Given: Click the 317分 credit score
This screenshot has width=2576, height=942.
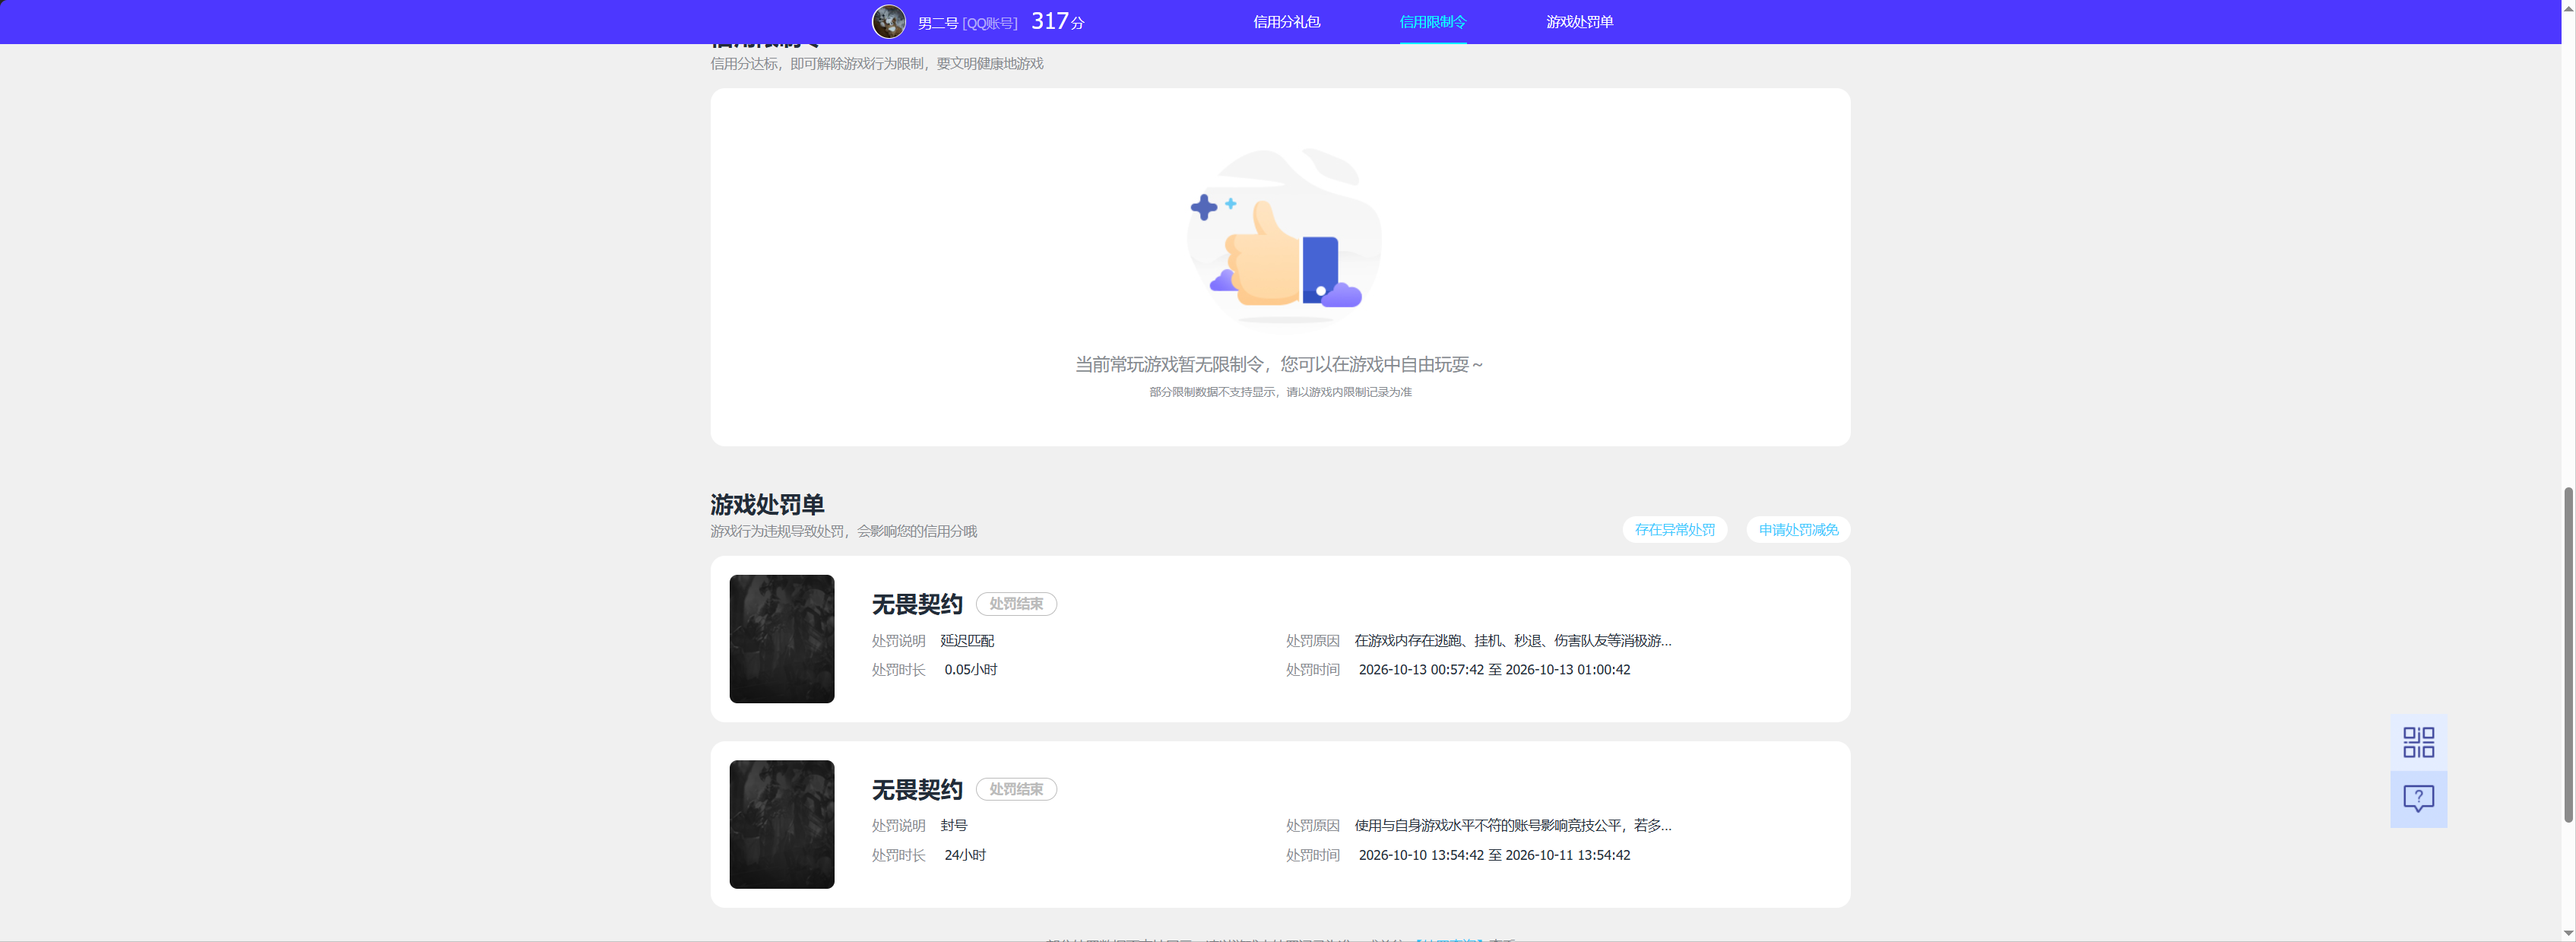Looking at the screenshot, I should pos(1057,21).
